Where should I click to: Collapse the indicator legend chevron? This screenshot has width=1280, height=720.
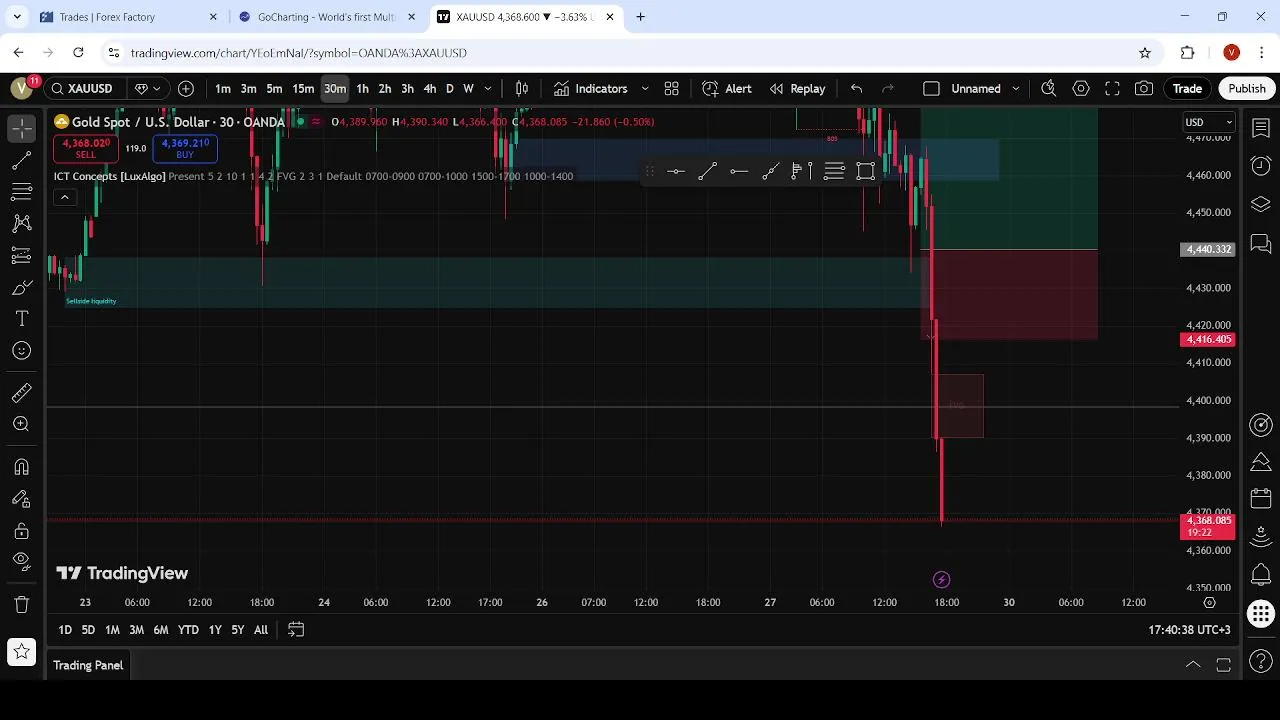click(x=64, y=197)
